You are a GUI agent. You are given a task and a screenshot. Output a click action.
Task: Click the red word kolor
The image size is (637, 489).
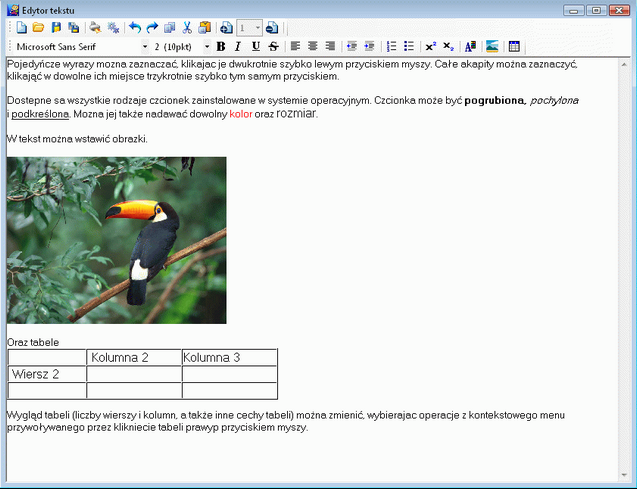tap(241, 114)
